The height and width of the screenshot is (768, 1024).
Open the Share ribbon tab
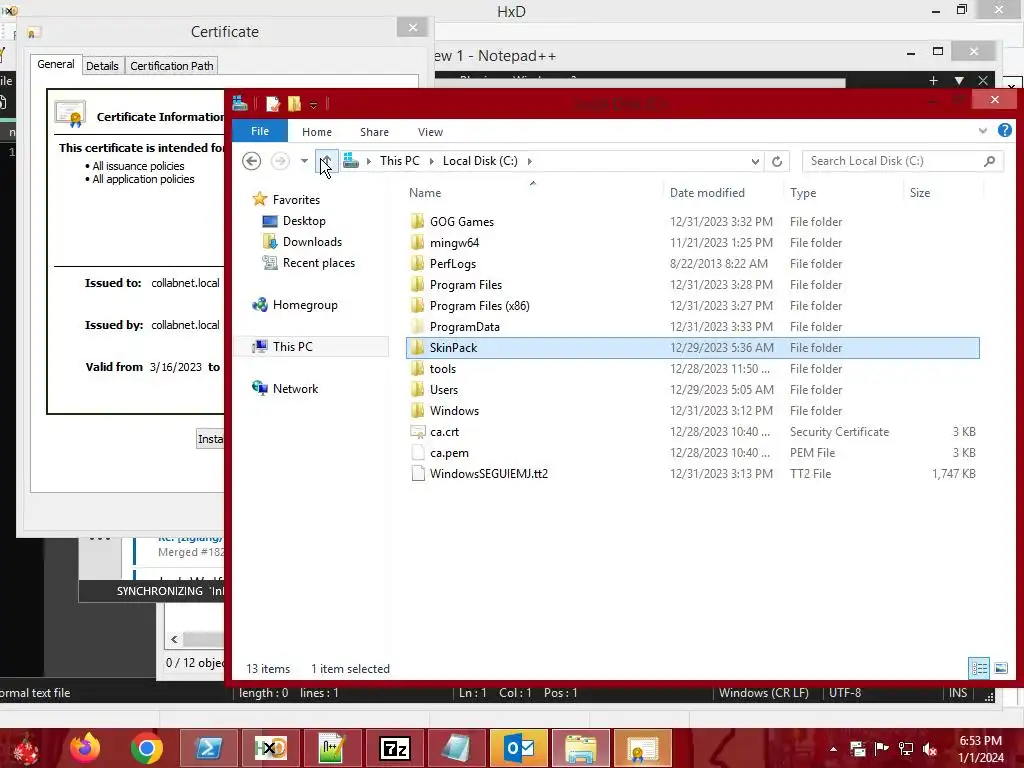tap(374, 132)
